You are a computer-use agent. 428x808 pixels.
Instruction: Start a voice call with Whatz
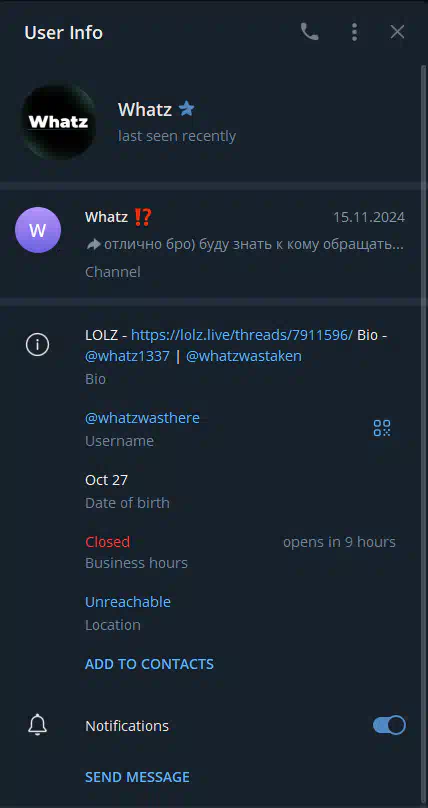[x=310, y=32]
